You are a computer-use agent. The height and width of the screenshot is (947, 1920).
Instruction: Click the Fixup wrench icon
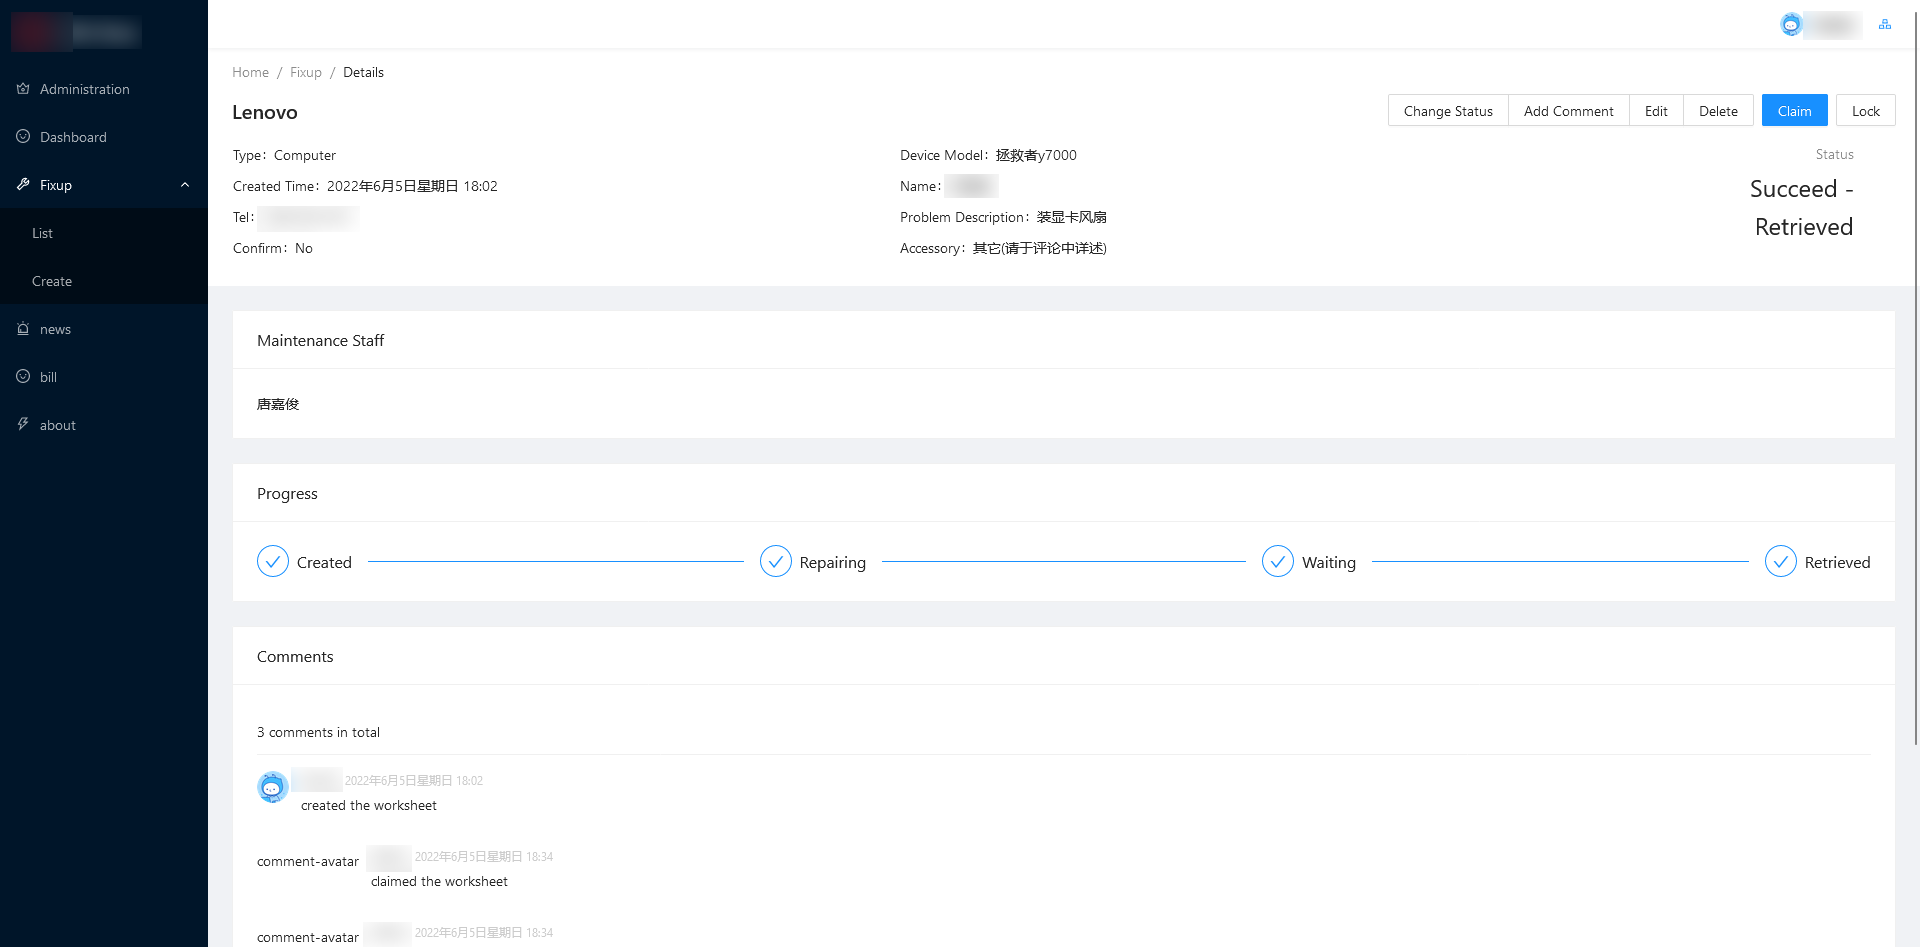pyautogui.click(x=23, y=185)
